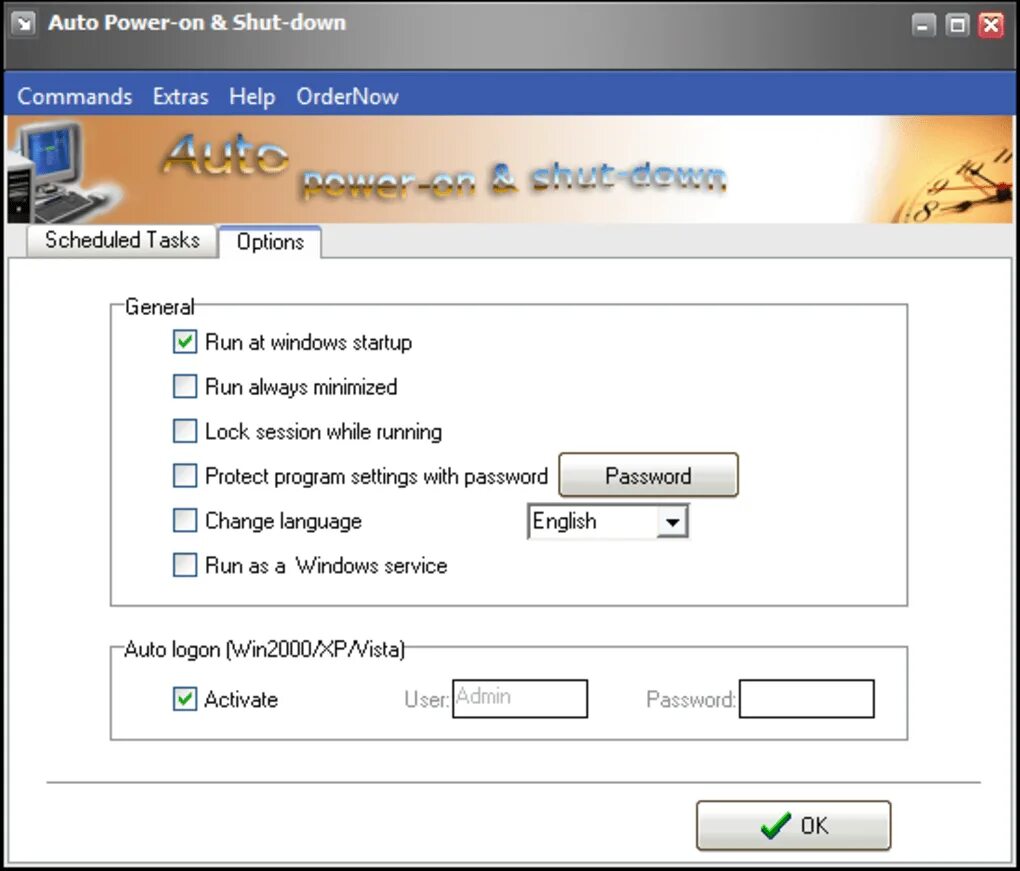This screenshot has width=1020, height=871.
Task: Open the OrderNow menu
Action: (x=347, y=96)
